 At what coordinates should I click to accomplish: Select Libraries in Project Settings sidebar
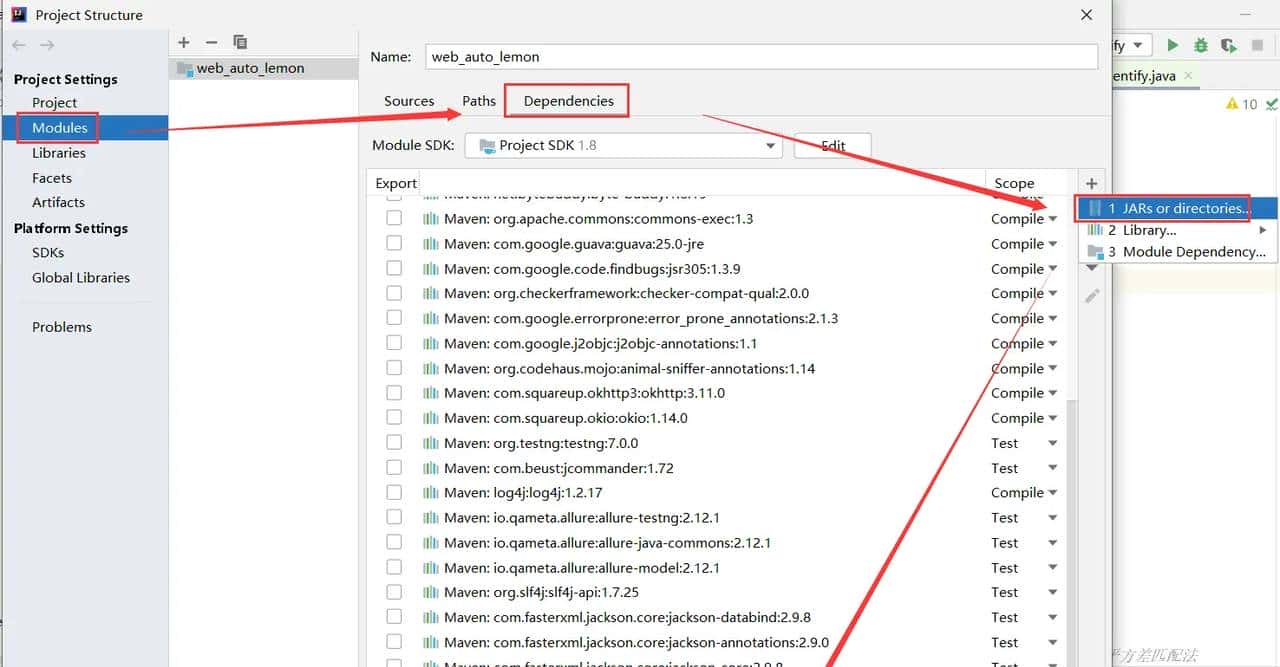click(60, 152)
